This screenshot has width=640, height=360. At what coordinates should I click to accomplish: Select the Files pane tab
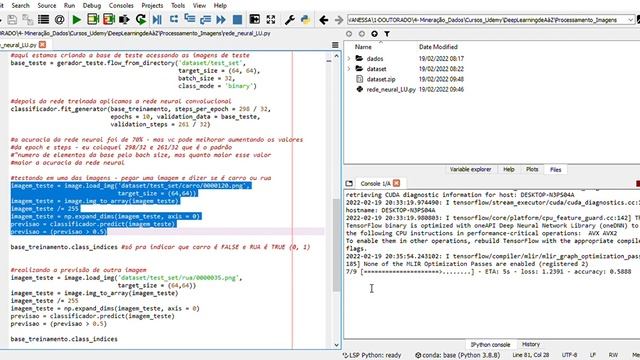[556, 169]
